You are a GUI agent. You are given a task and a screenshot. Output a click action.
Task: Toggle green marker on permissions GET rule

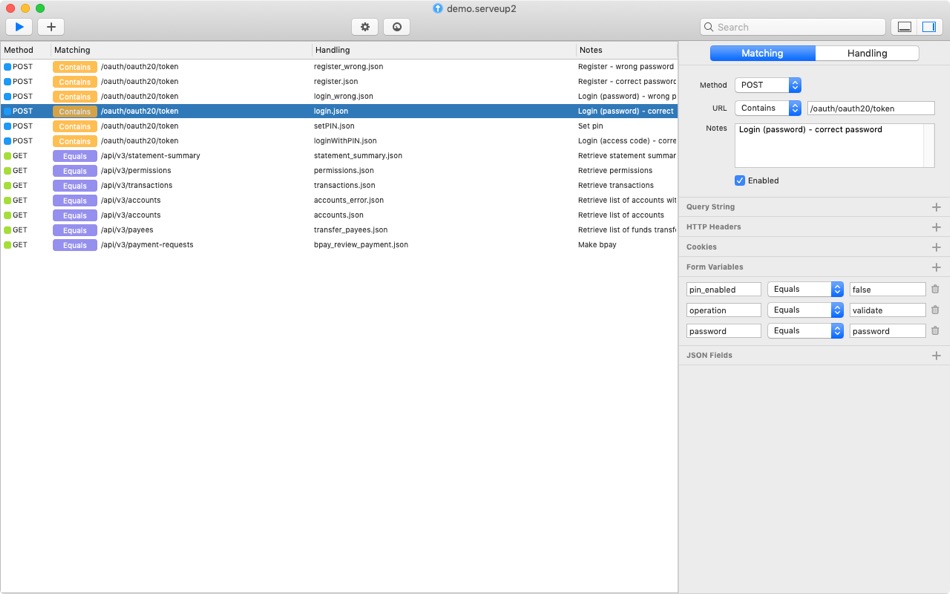coord(7,171)
